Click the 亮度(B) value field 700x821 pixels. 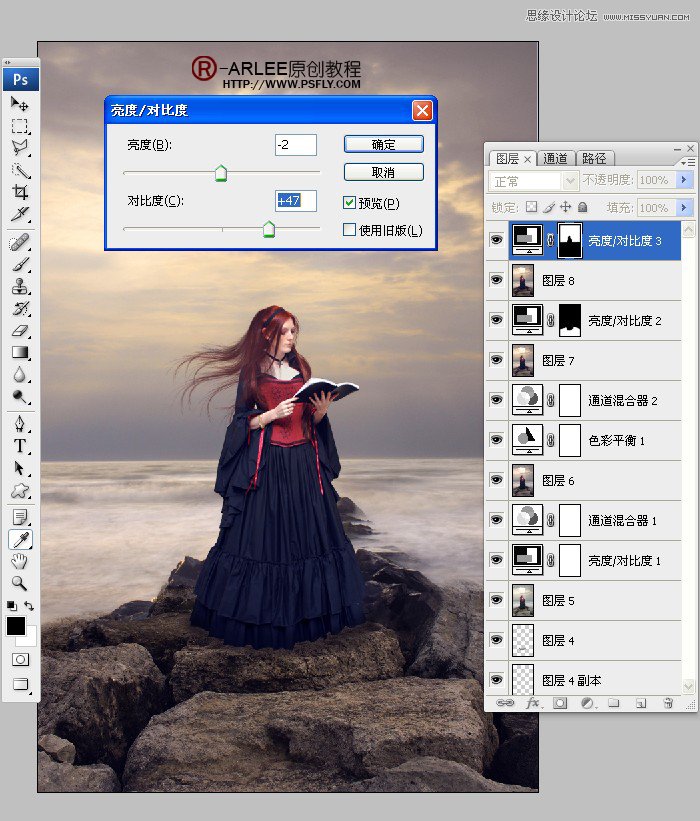pos(296,145)
